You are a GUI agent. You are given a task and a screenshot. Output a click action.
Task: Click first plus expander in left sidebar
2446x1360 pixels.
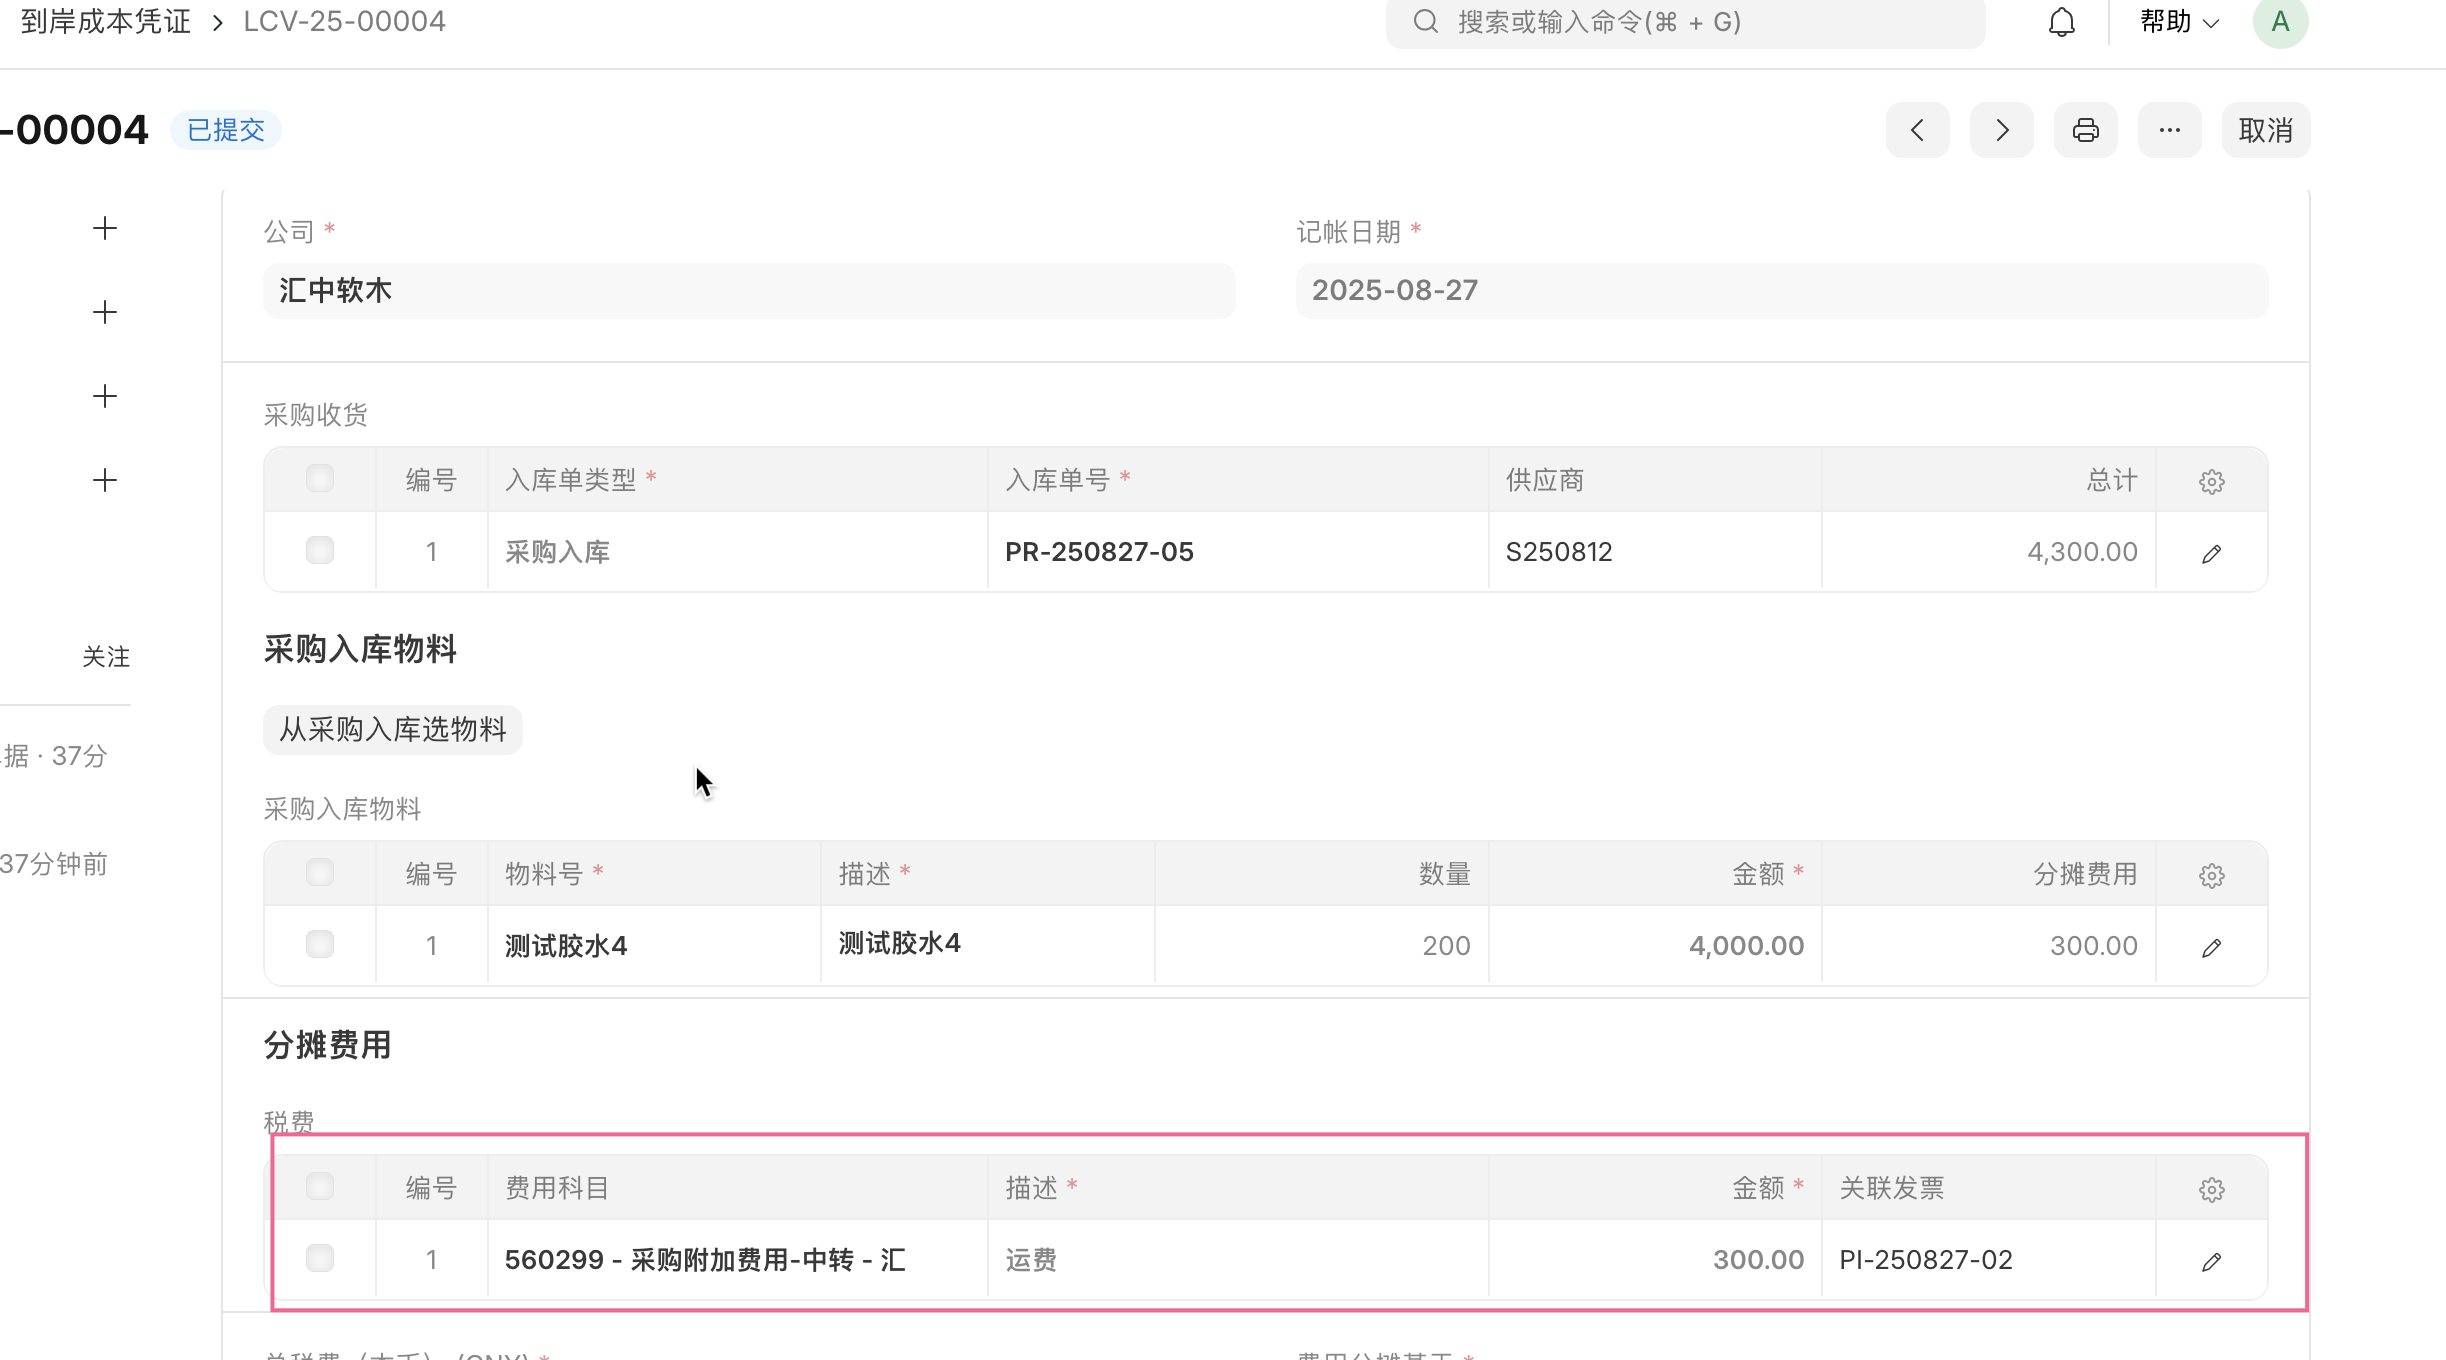coord(105,228)
